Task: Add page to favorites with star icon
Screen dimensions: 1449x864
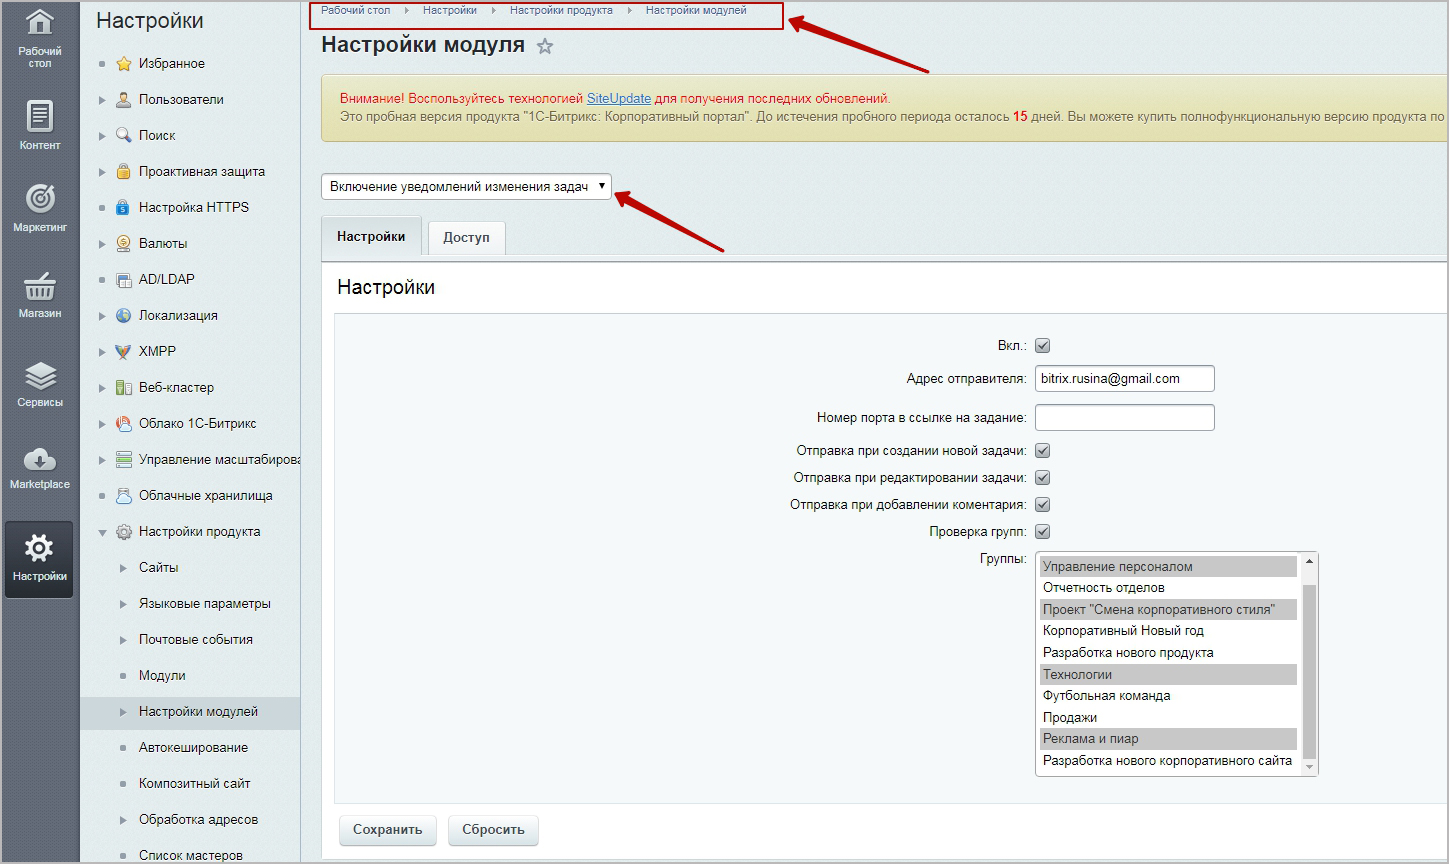Action: pyautogui.click(x=545, y=46)
